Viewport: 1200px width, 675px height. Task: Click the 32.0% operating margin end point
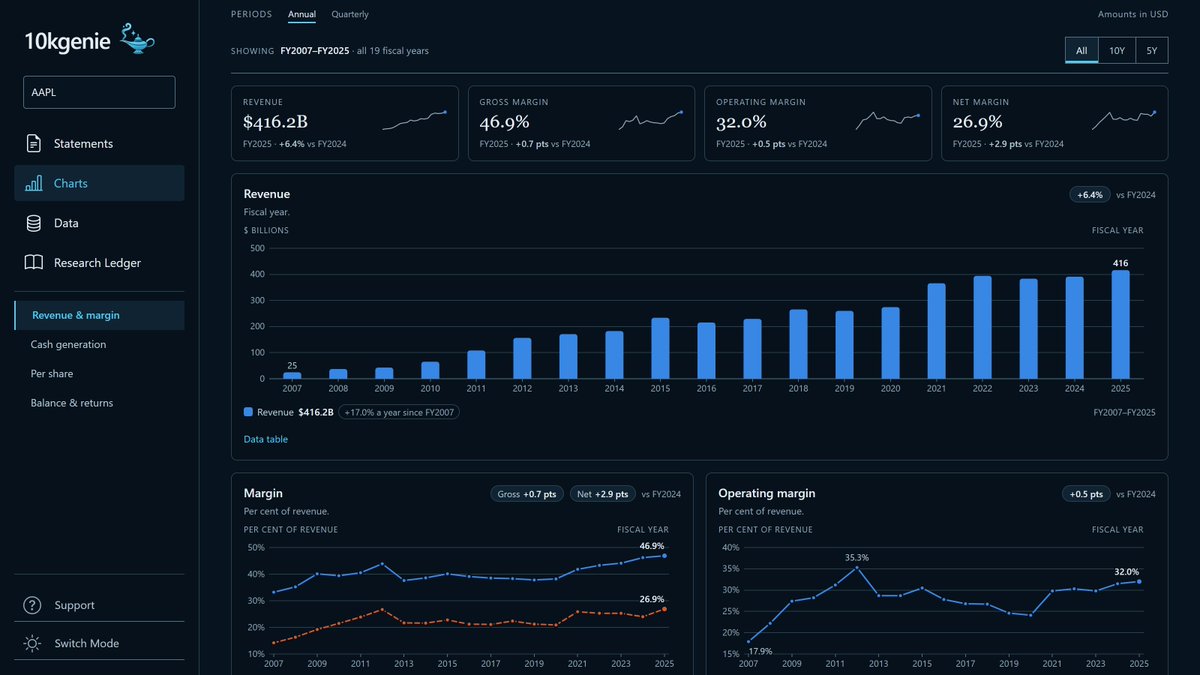[x=1139, y=581]
